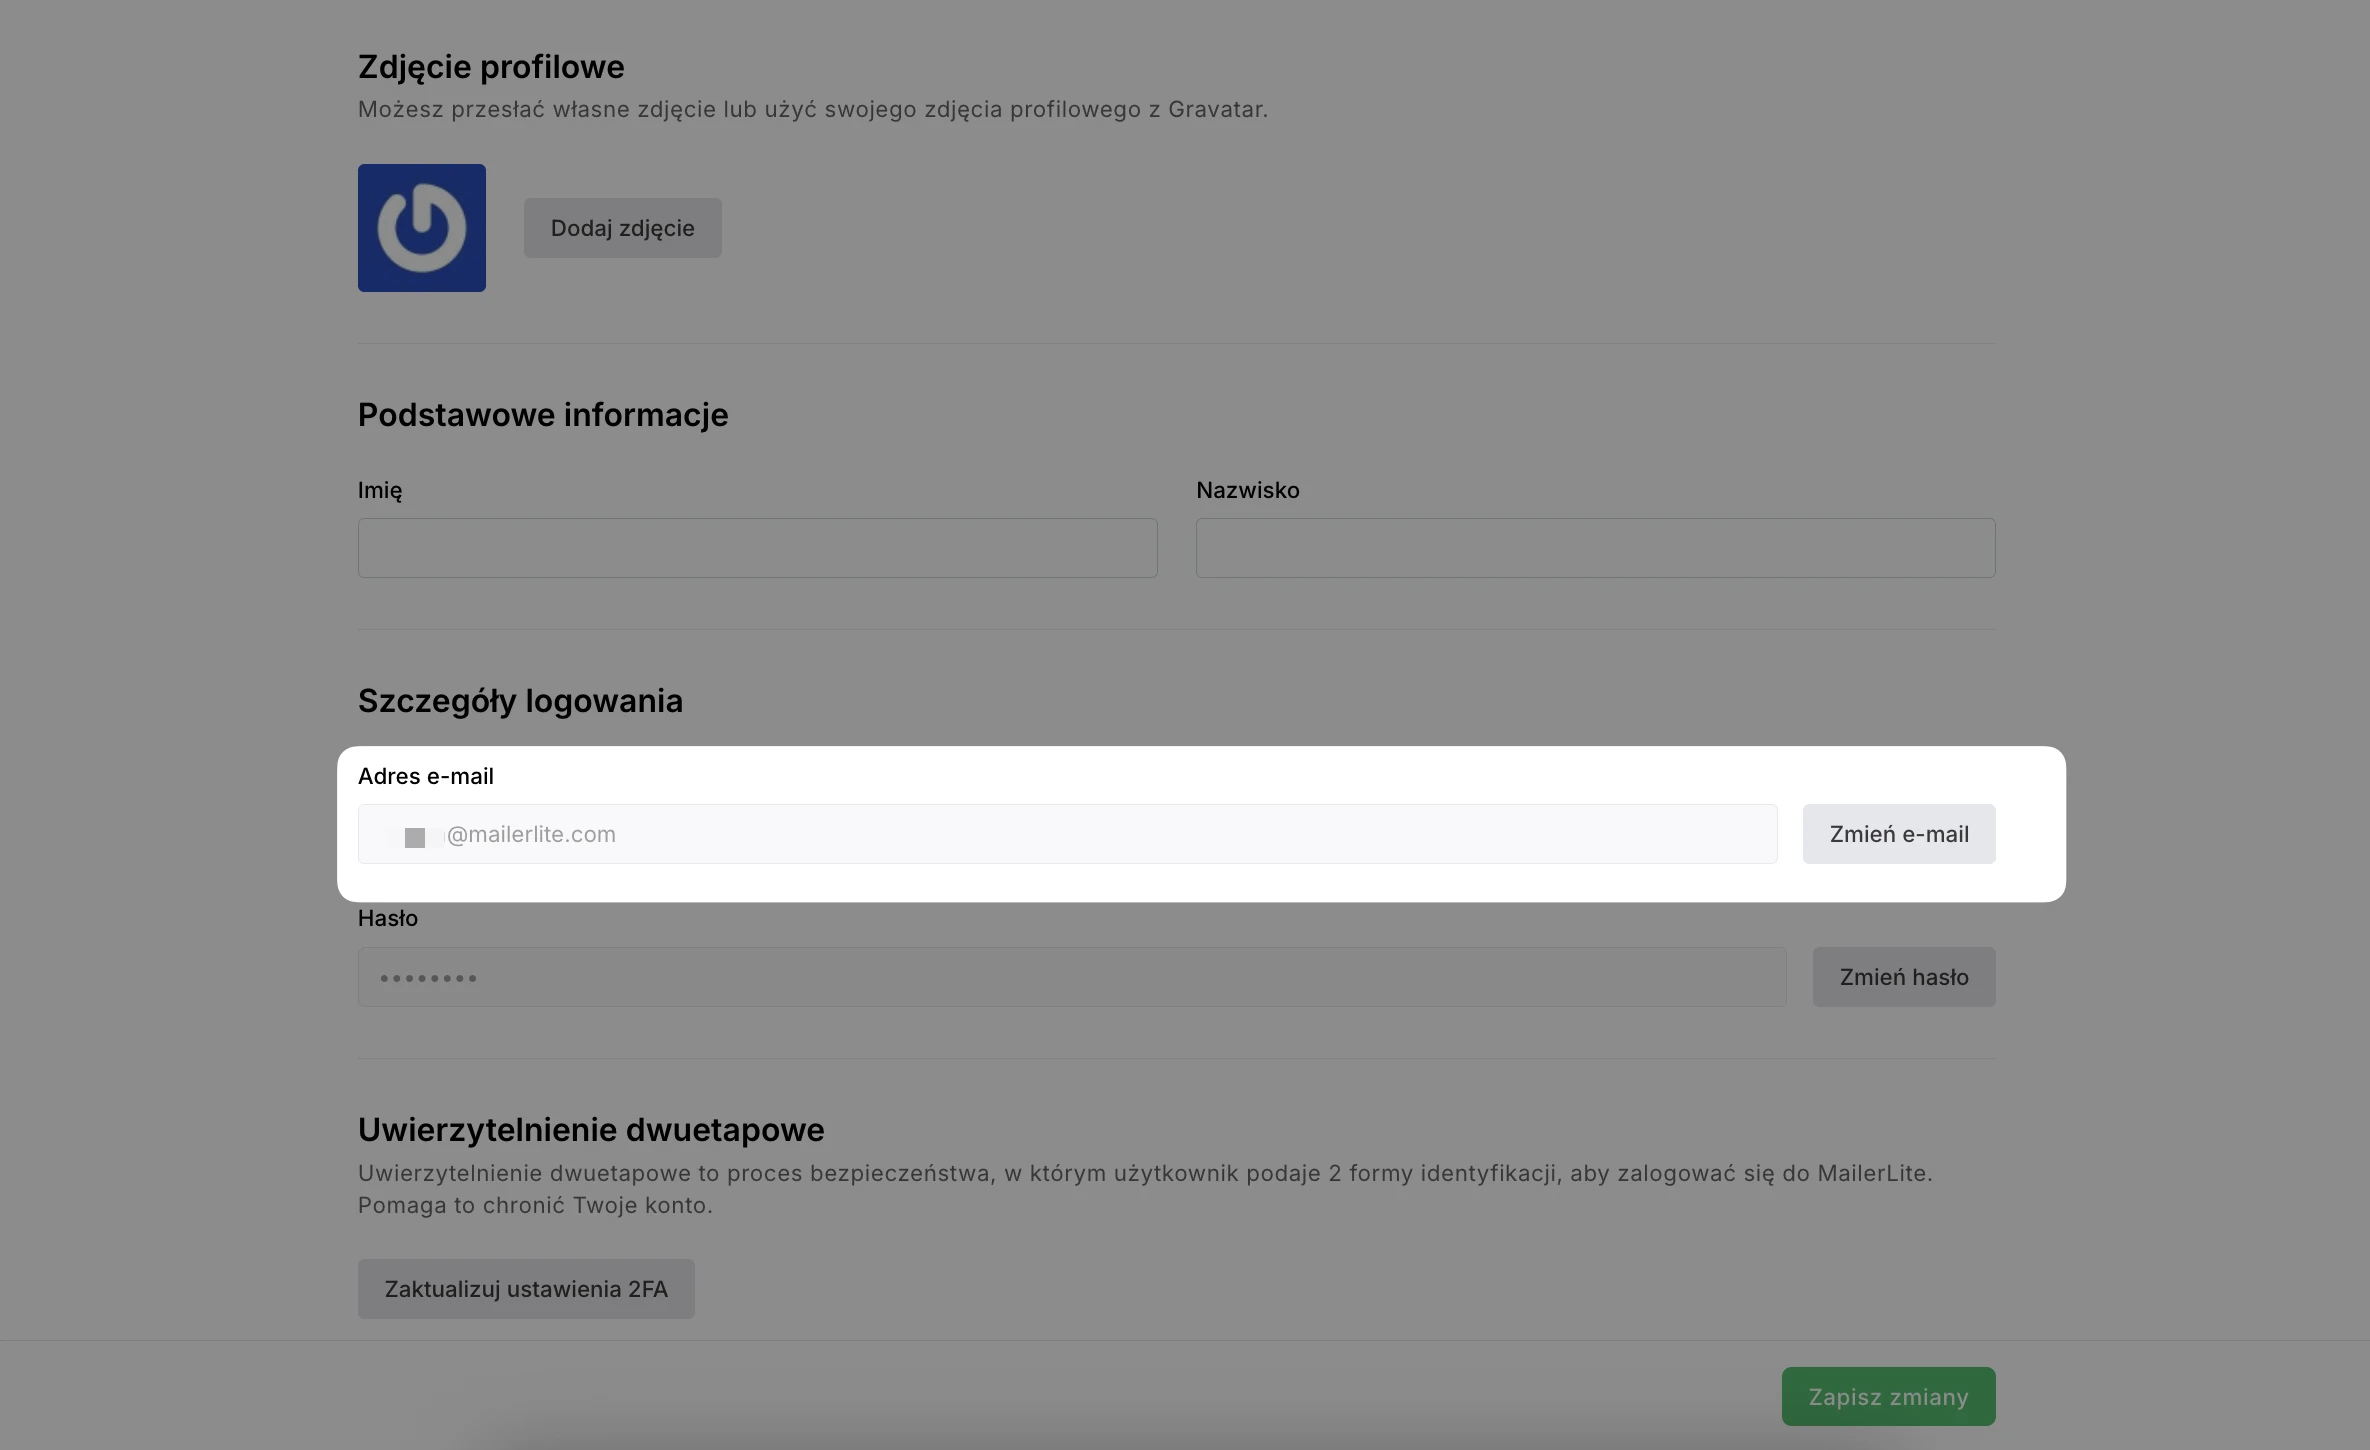Focus the Imię input field
2370x1450 pixels.
pyautogui.click(x=757, y=548)
